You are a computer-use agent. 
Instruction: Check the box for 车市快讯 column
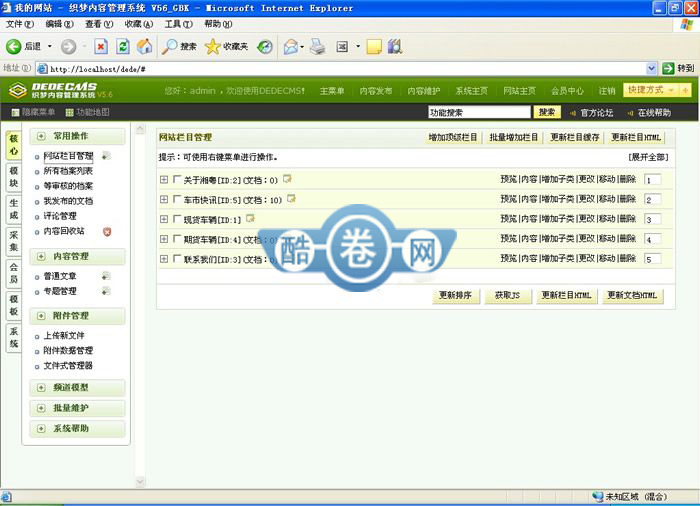pyautogui.click(x=177, y=199)
